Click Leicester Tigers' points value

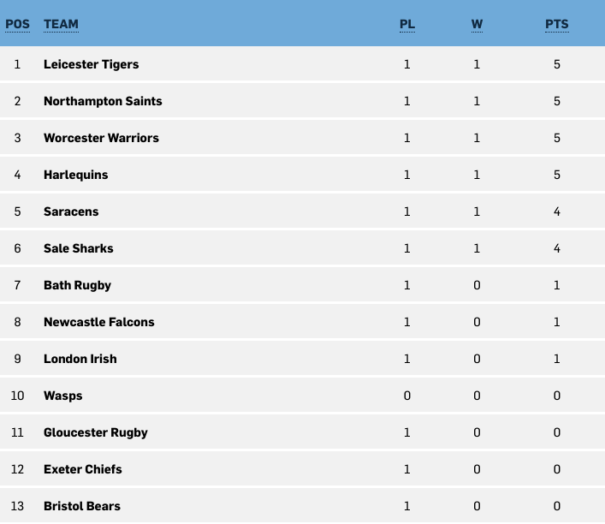pyautogui.click(x=557, y=64)
